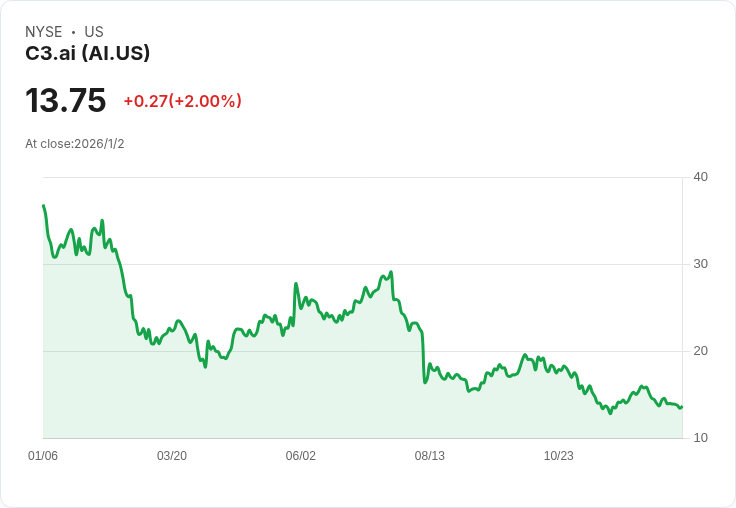The width and height of the screenshot is (736, 508).
Task: Click the current price 13.75
Action: click(66, 101)
